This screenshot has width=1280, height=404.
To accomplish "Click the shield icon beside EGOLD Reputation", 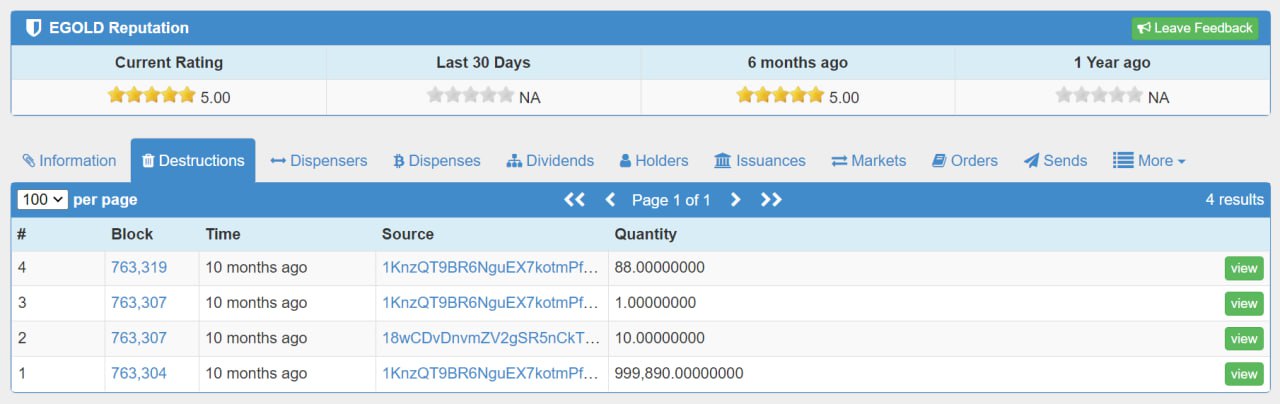I will (x=33, y=28).
